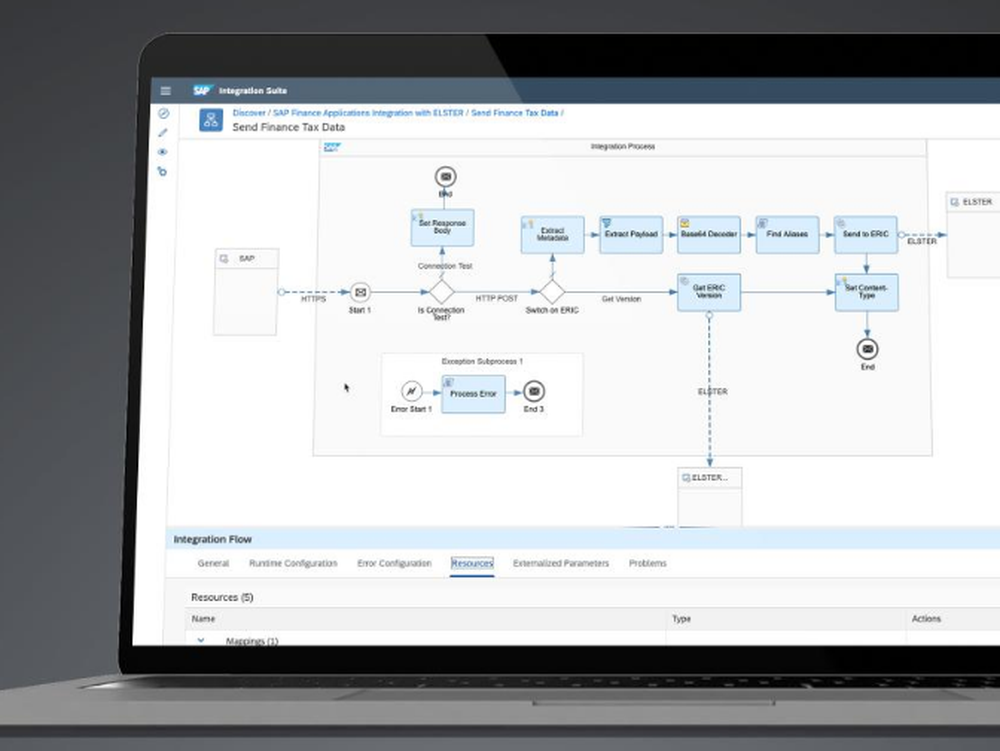Open the hamburger navigation menu
Screen dimensions: 1000x751
point(166,91)
